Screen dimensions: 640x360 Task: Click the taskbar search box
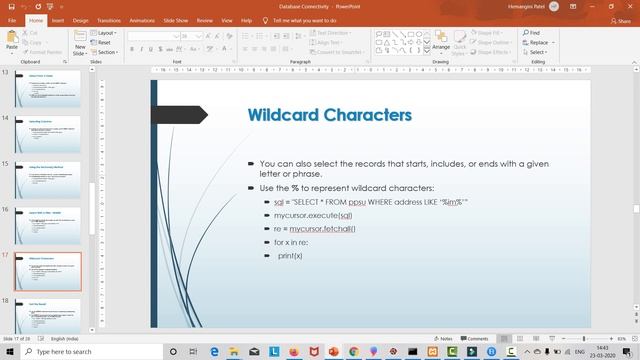(92, 351)
